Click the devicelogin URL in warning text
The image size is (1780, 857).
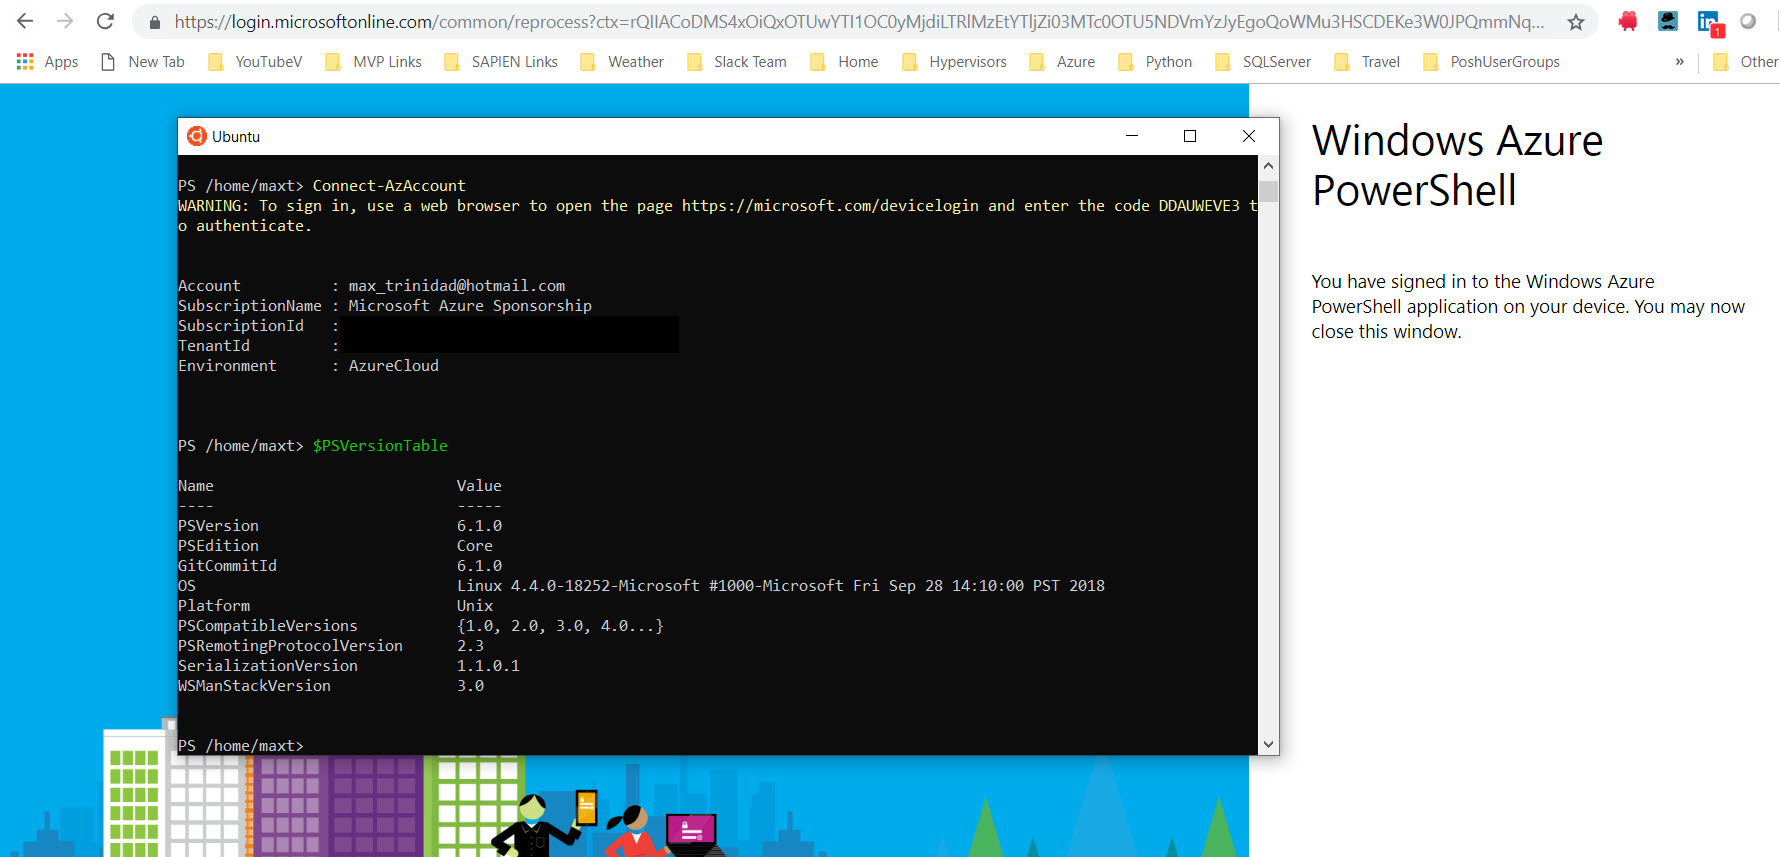coord(830,206)
